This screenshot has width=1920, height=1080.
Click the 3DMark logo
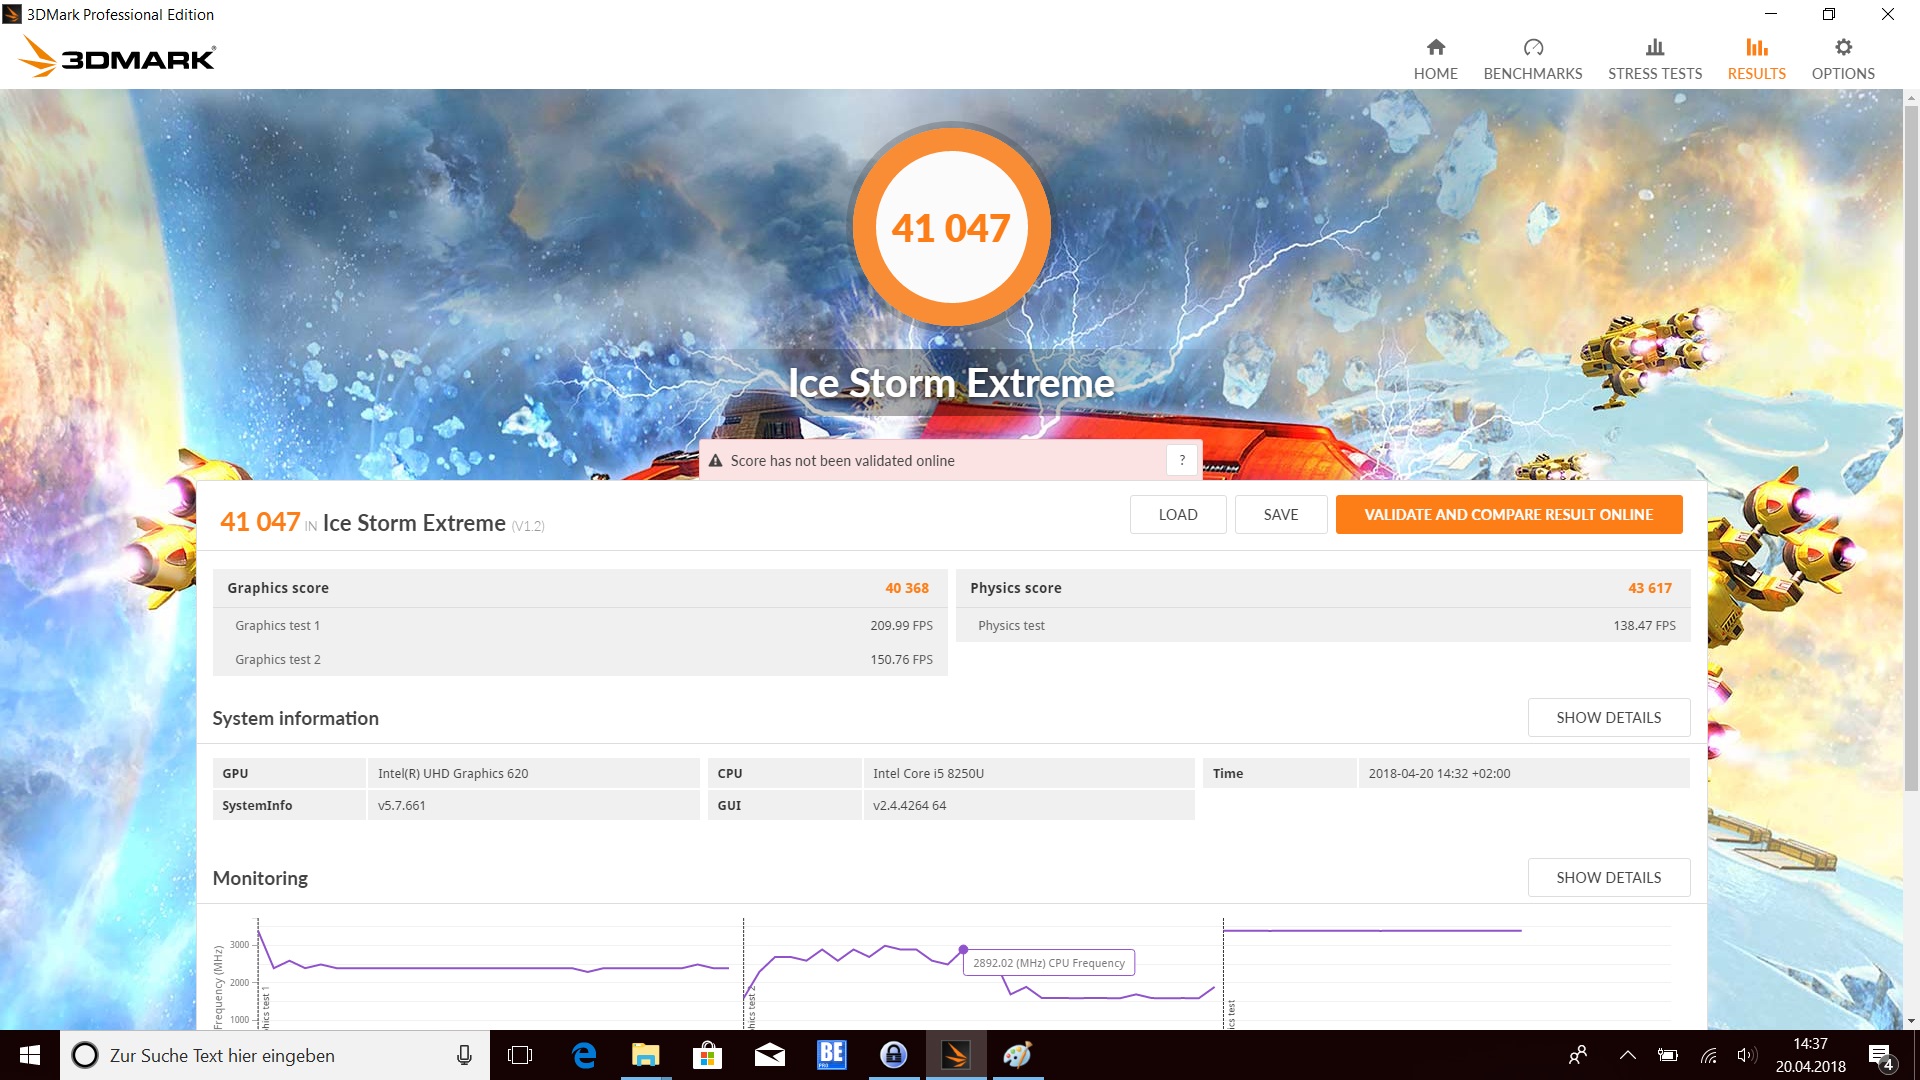tap(118, 58)
